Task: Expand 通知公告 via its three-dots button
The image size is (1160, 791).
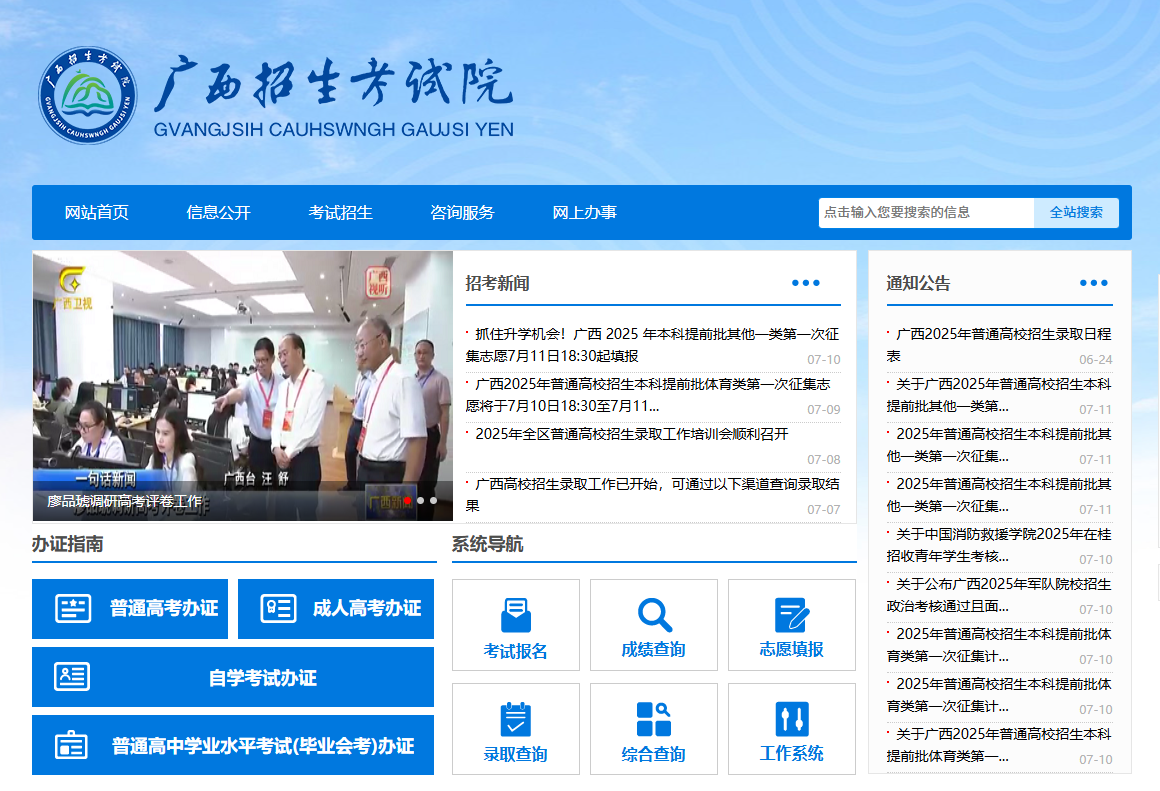Action: [x=1093, y=283]
